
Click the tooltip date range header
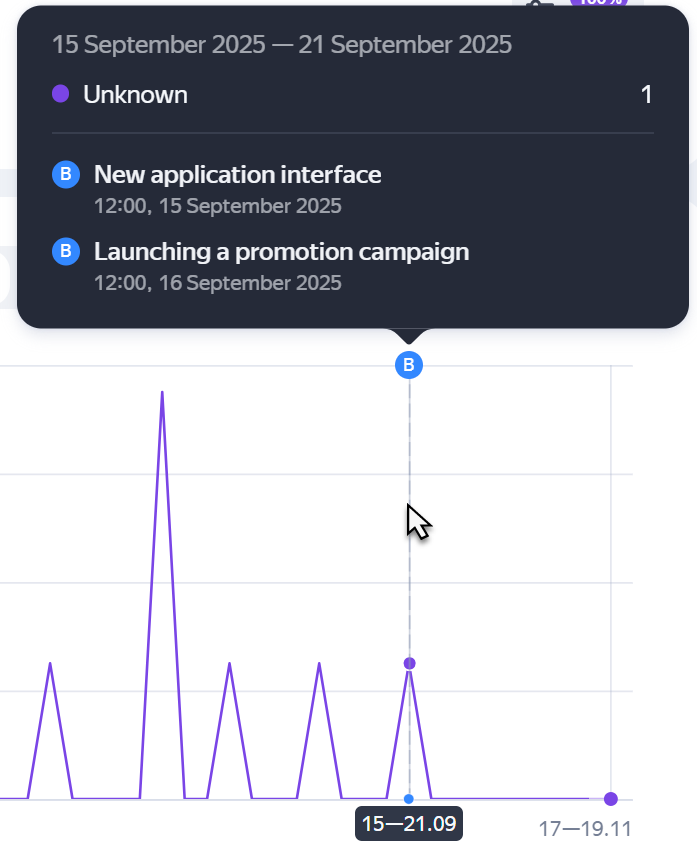pyautogui.click(x=281, y=45)
